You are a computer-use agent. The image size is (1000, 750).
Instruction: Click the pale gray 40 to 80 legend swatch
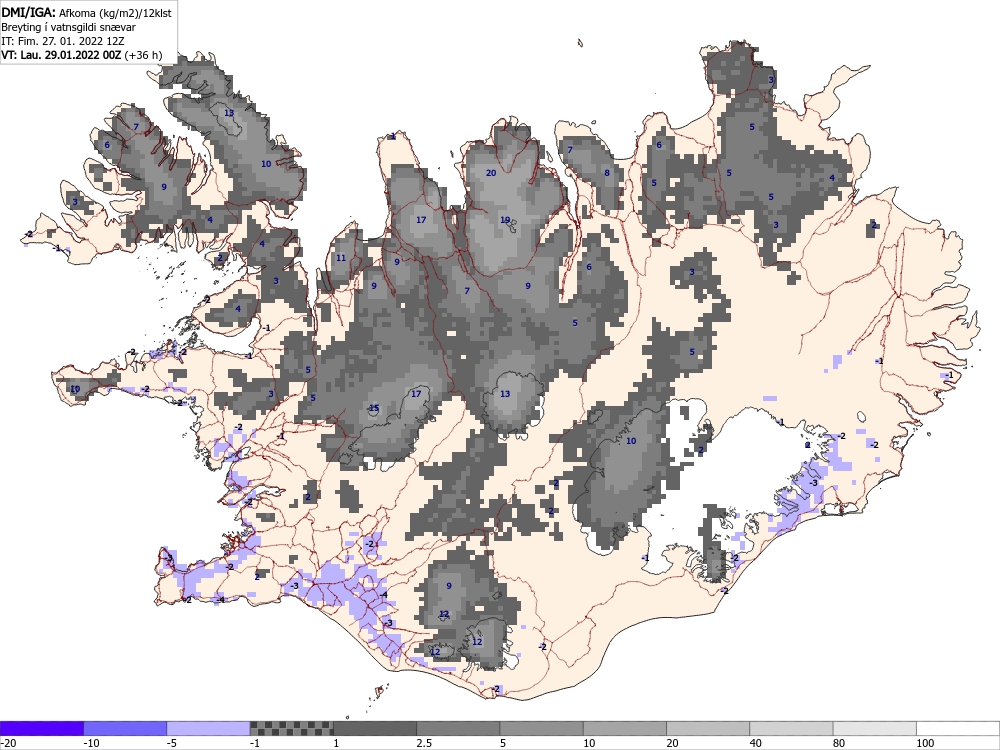tap(791, 728)
